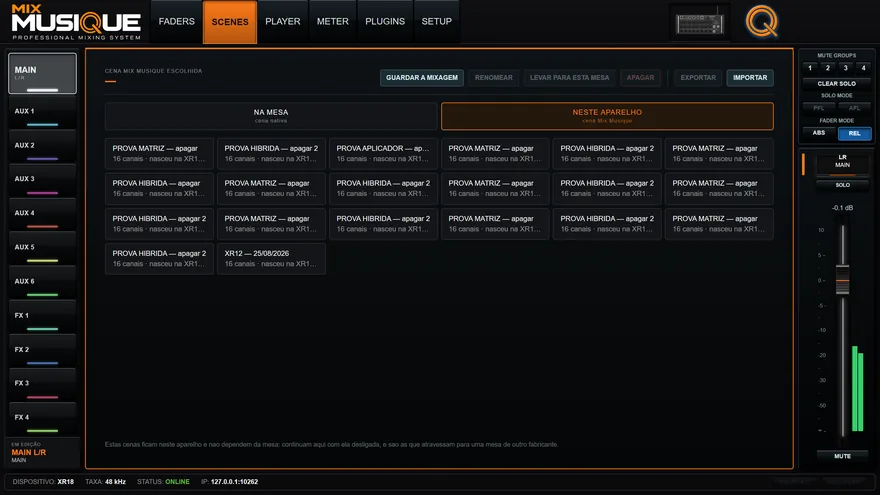Click the Importar button

[750, 77]
